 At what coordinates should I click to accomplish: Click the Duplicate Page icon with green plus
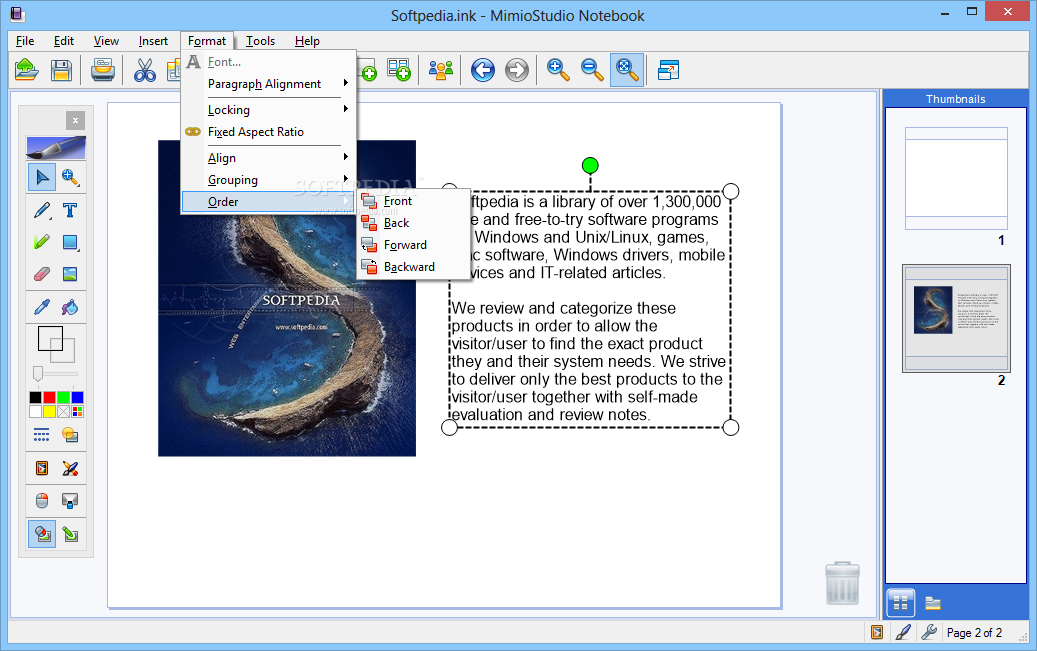tap(399, 69)
